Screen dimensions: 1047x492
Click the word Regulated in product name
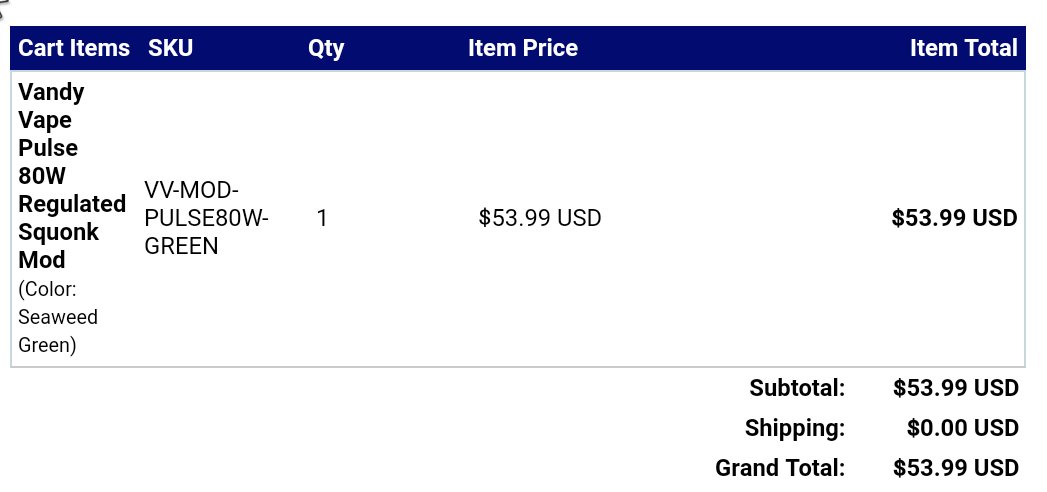pos(72,204)
